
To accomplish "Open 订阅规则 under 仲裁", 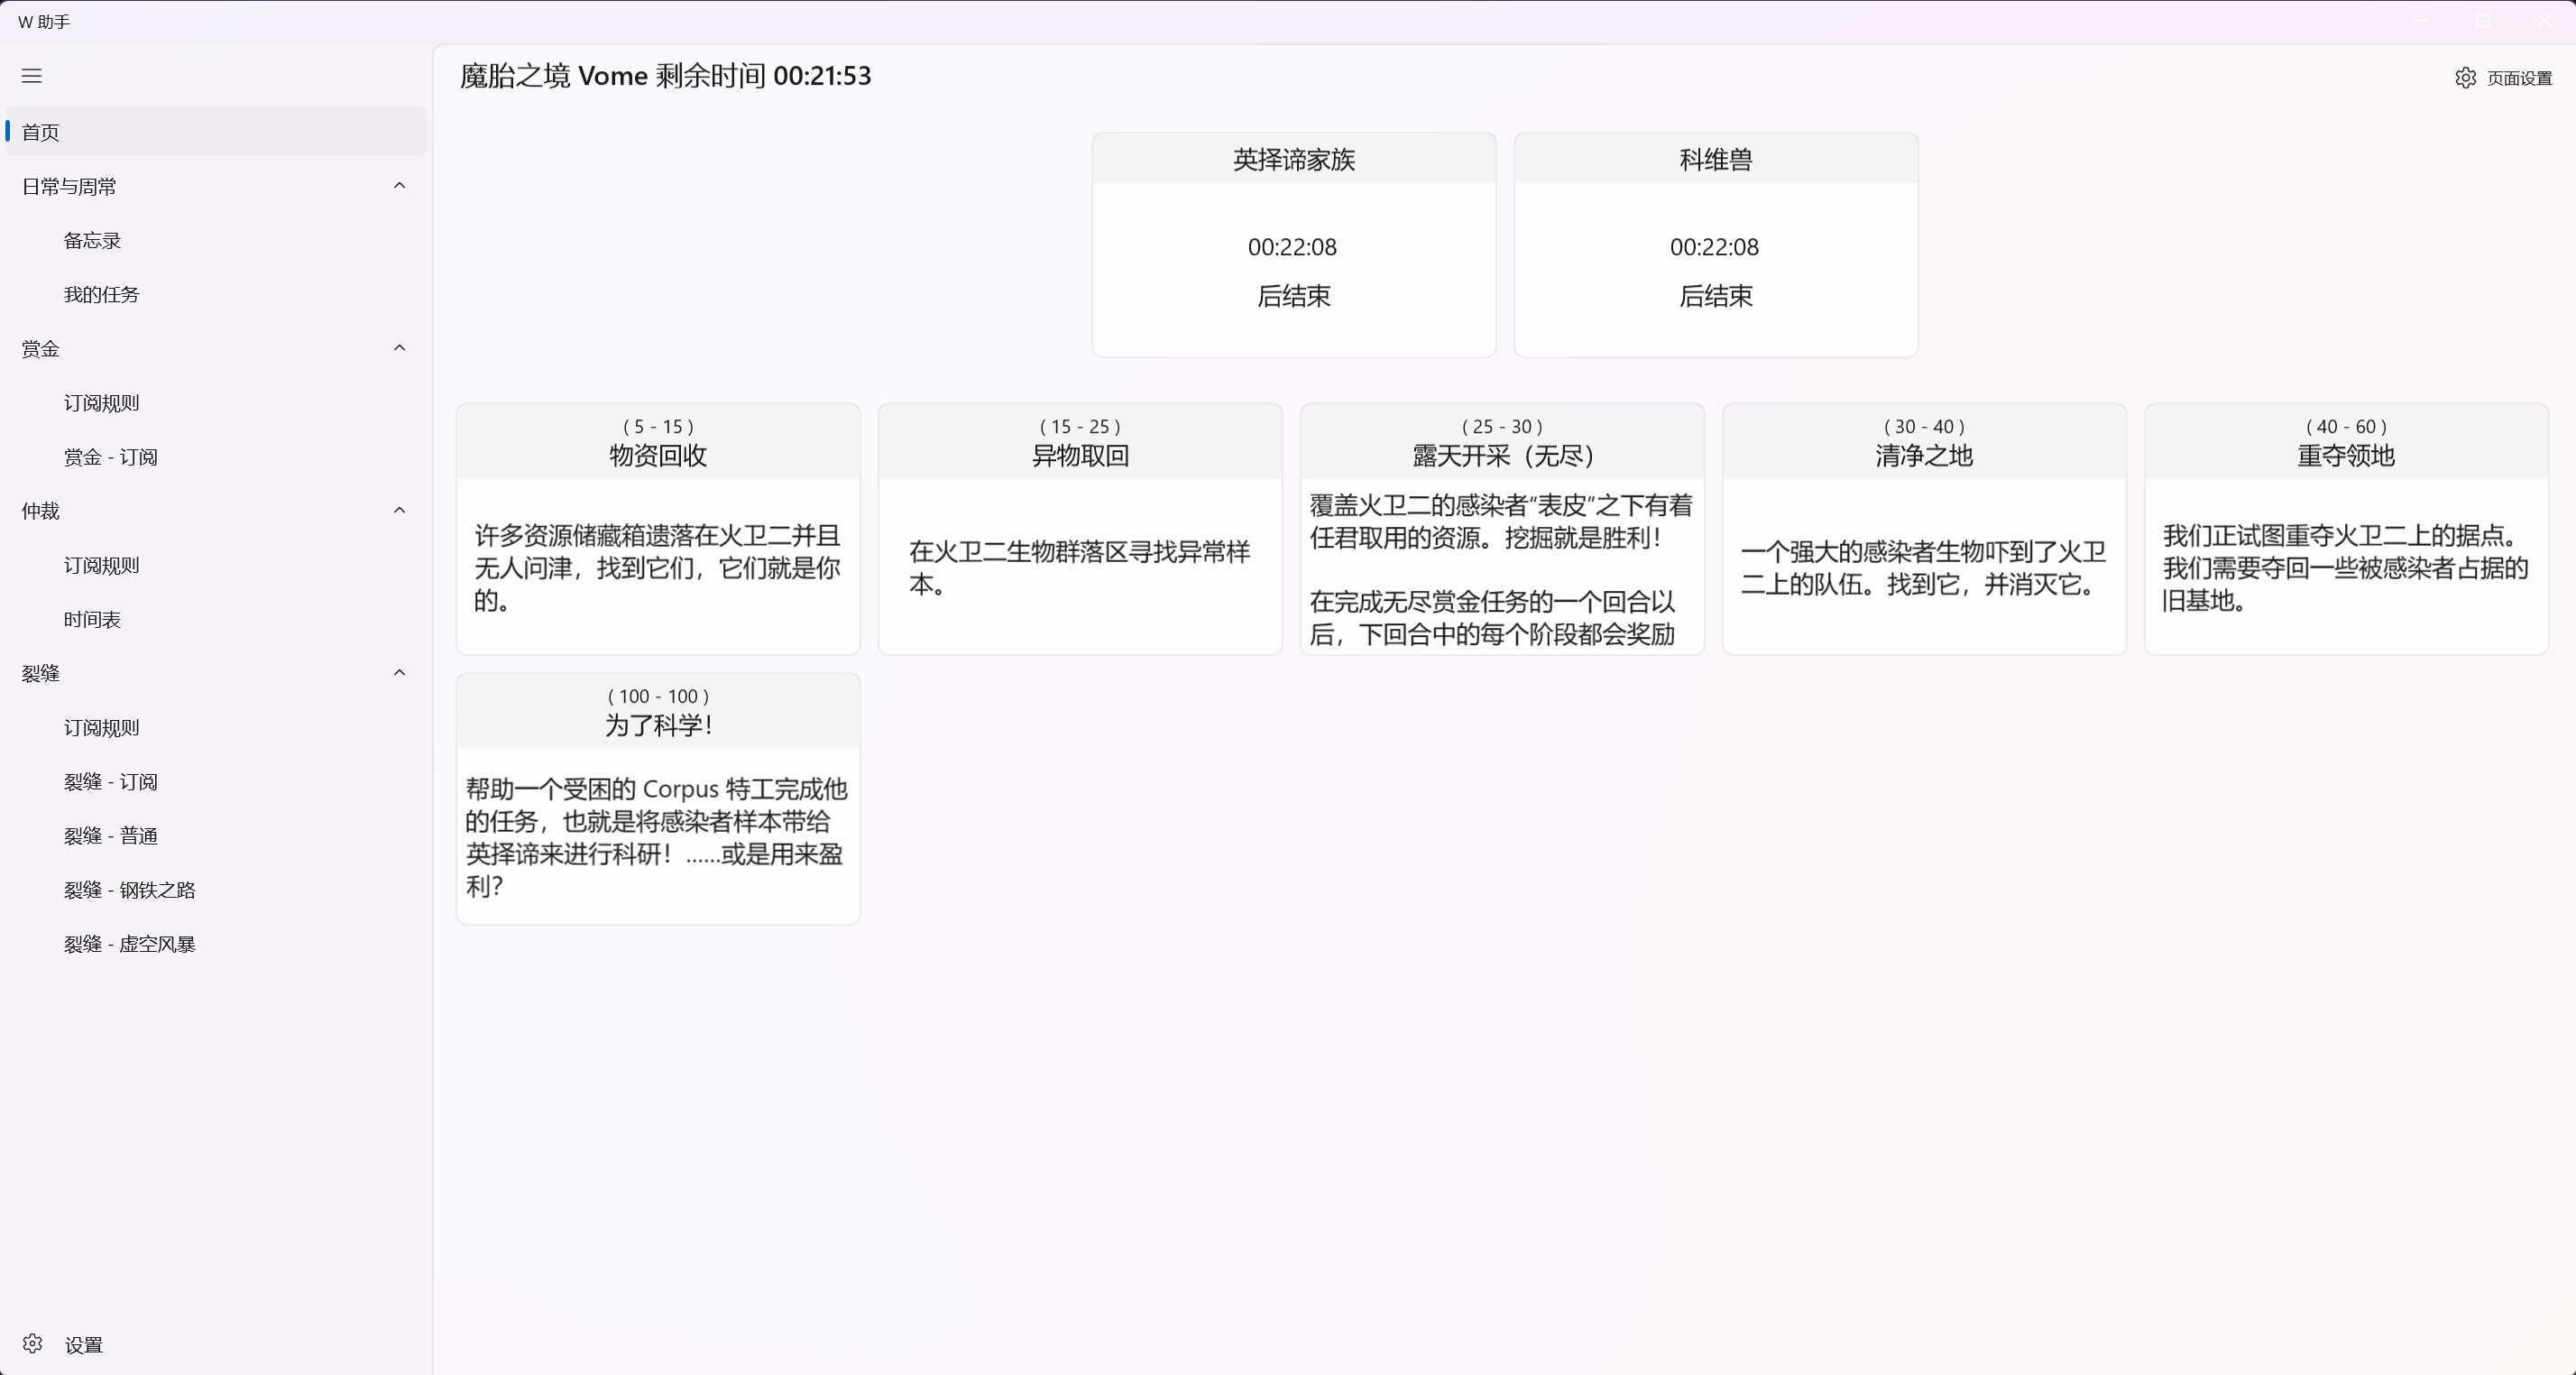I will click(x=101, y=564).
